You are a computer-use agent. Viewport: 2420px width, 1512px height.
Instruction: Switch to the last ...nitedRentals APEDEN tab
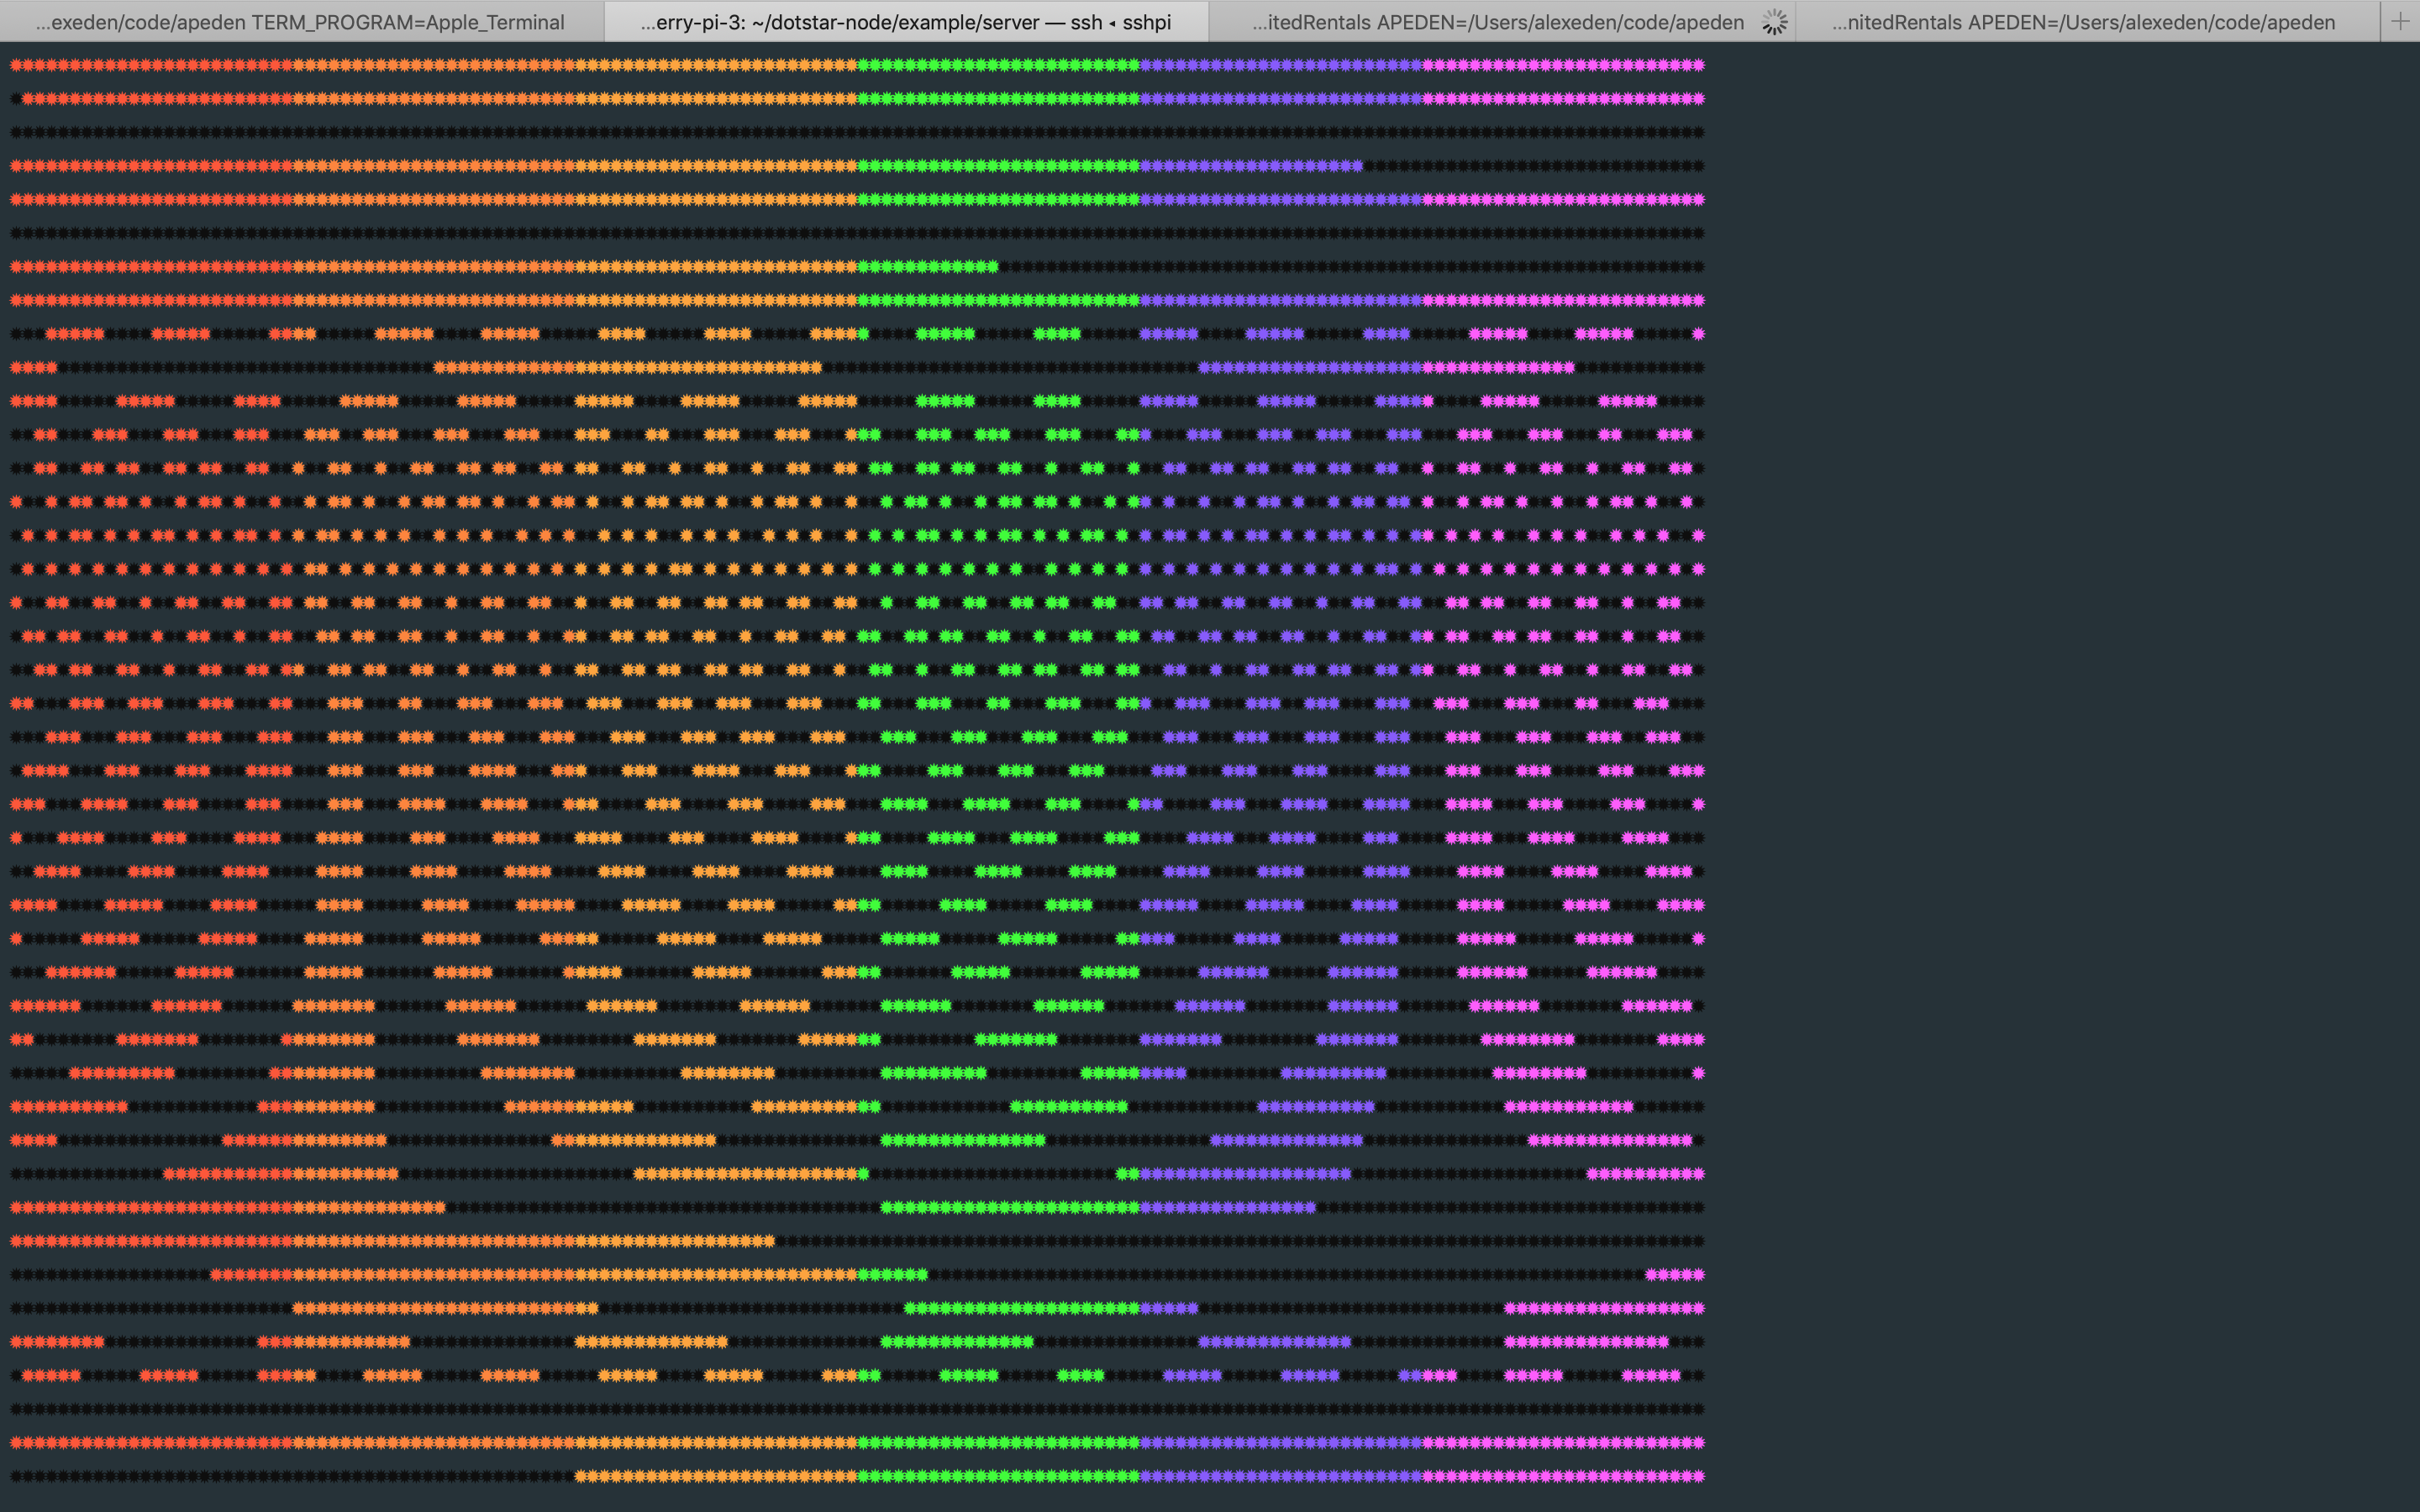pos(2083,22)
